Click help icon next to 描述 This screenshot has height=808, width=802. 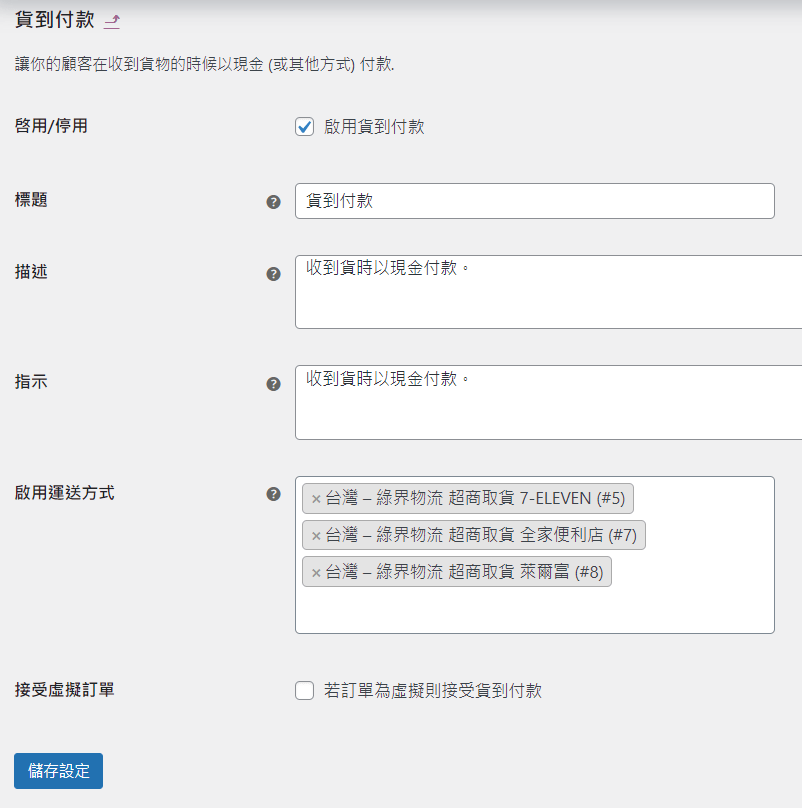coord(273,274)
